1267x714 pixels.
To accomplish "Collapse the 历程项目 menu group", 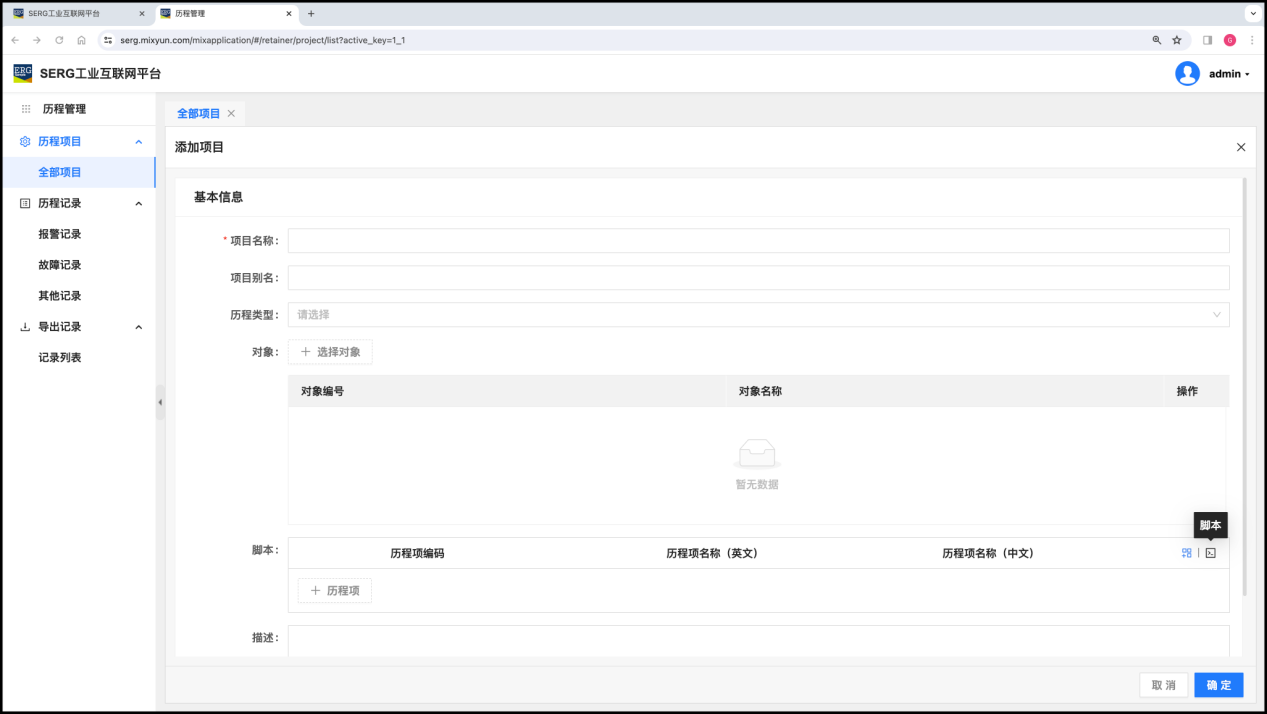I will tap(139, 142).
